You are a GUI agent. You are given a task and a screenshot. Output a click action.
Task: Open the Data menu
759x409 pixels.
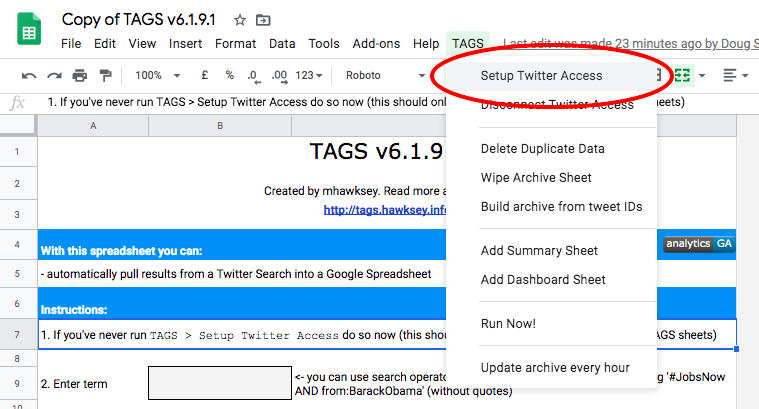pyautogui.click(x=282, y=44)
